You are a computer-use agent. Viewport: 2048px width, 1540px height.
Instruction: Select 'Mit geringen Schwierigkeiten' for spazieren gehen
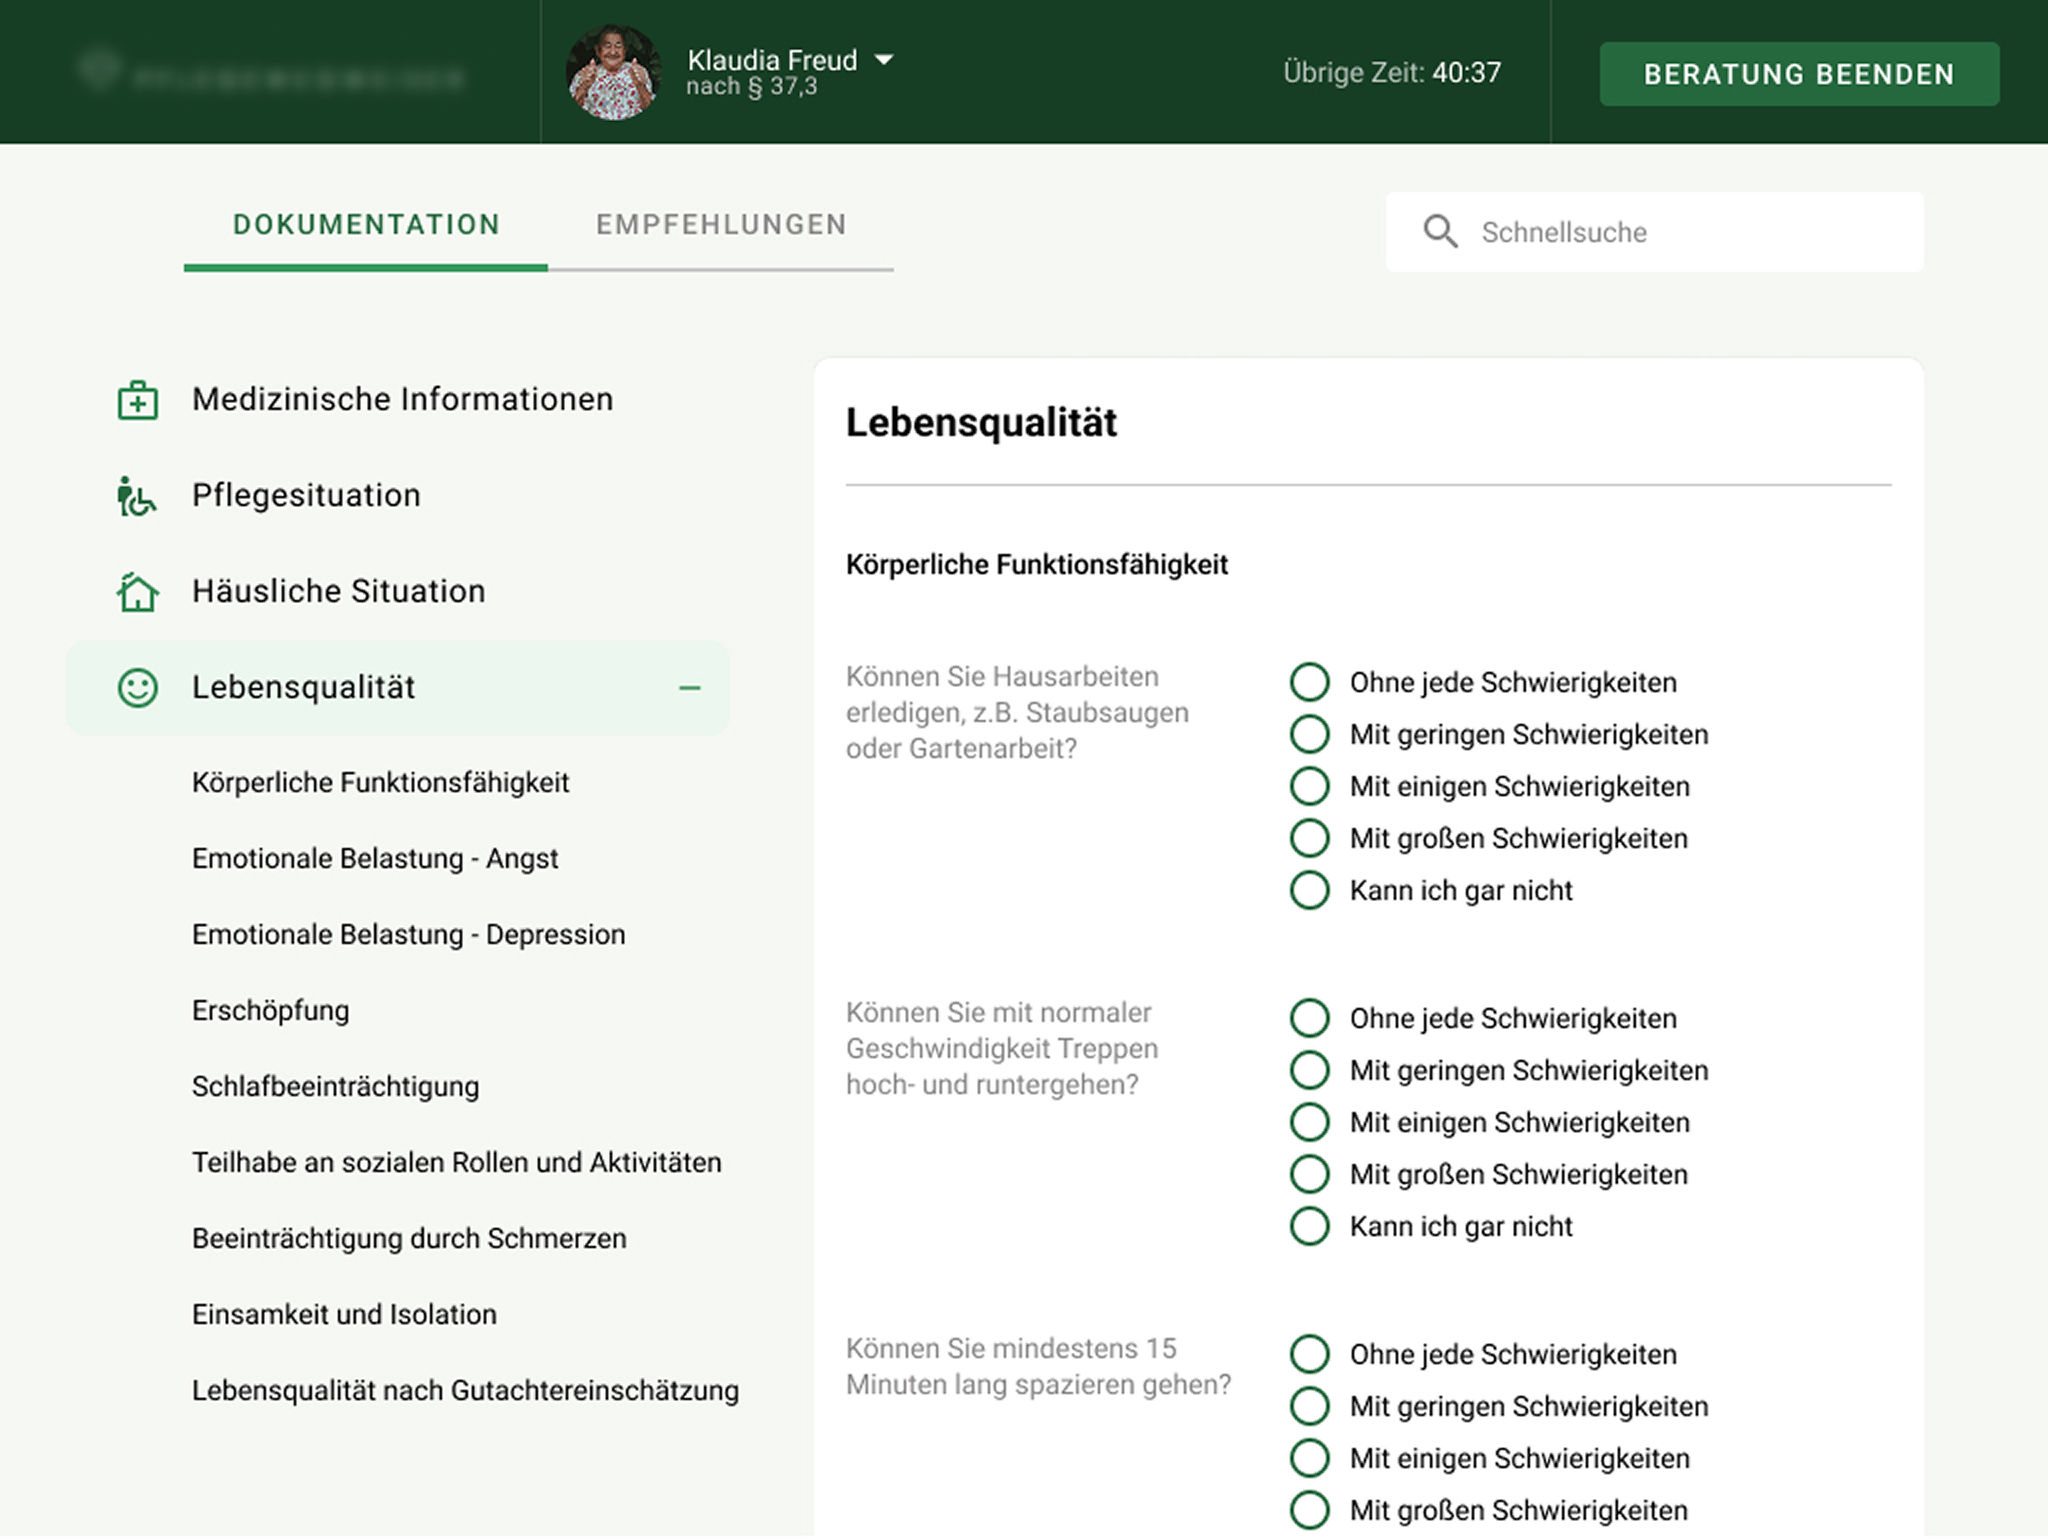pyautogui.click(x=1309, y=1406)
